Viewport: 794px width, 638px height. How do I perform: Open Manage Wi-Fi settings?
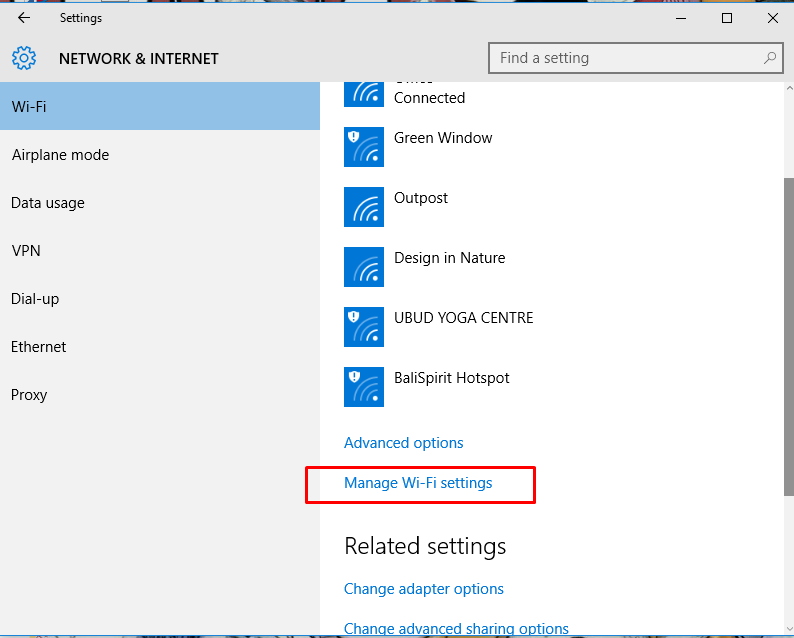(x=418, y=483)
